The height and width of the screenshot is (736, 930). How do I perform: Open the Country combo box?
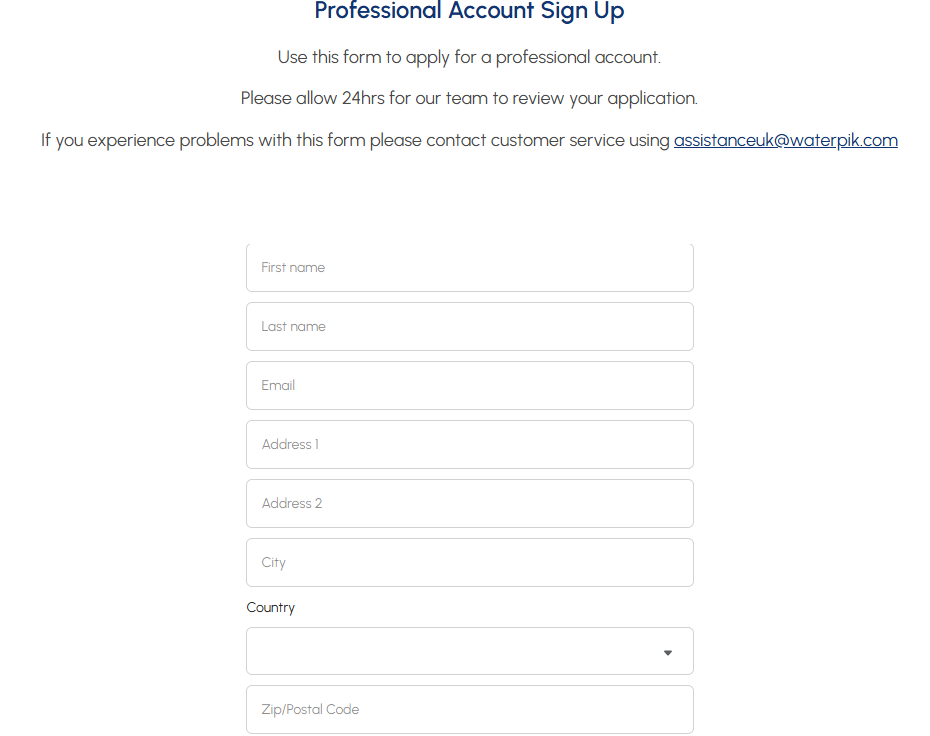469,651
